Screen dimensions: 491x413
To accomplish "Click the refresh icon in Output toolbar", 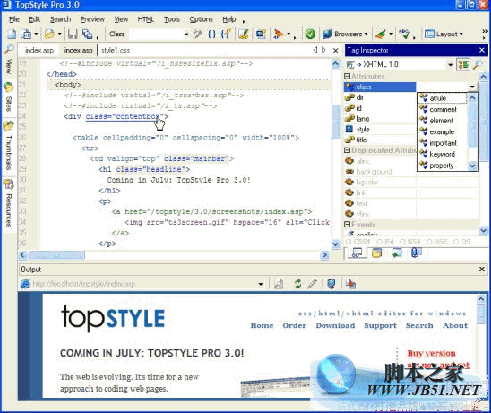I will pos(298,284).
